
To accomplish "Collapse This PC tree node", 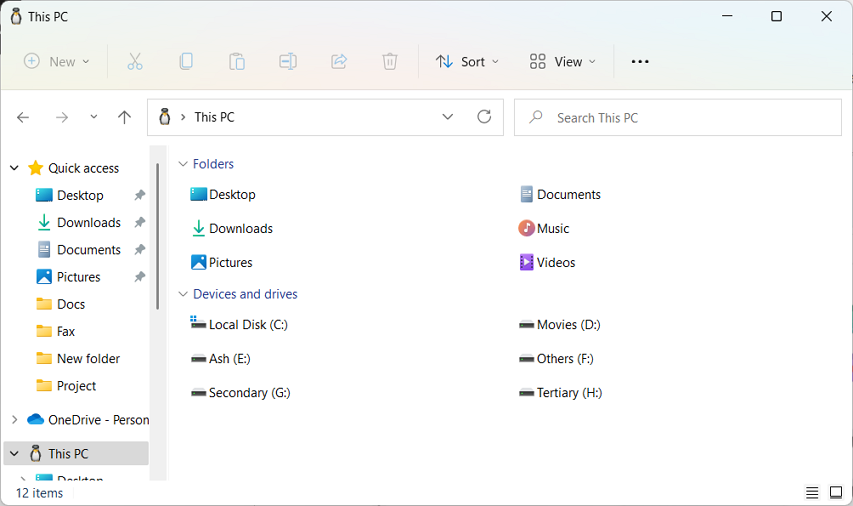I will (15, 453).
